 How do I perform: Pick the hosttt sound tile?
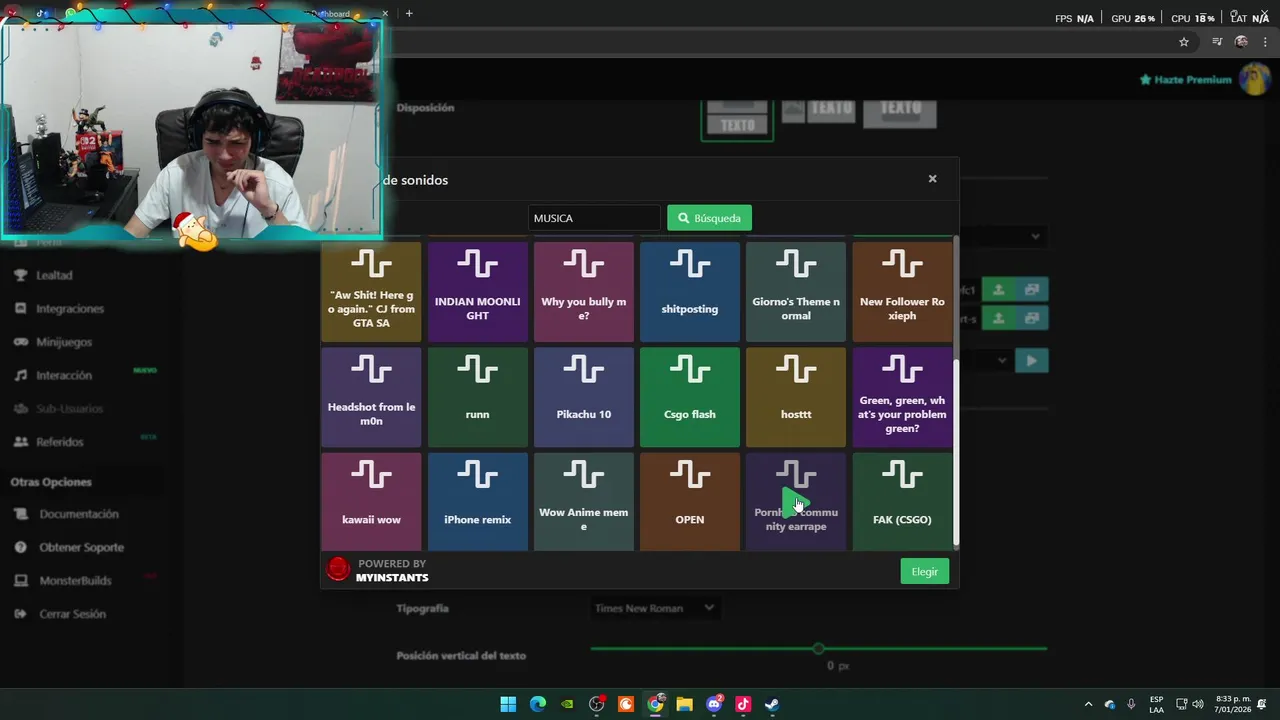click(795, 397)
